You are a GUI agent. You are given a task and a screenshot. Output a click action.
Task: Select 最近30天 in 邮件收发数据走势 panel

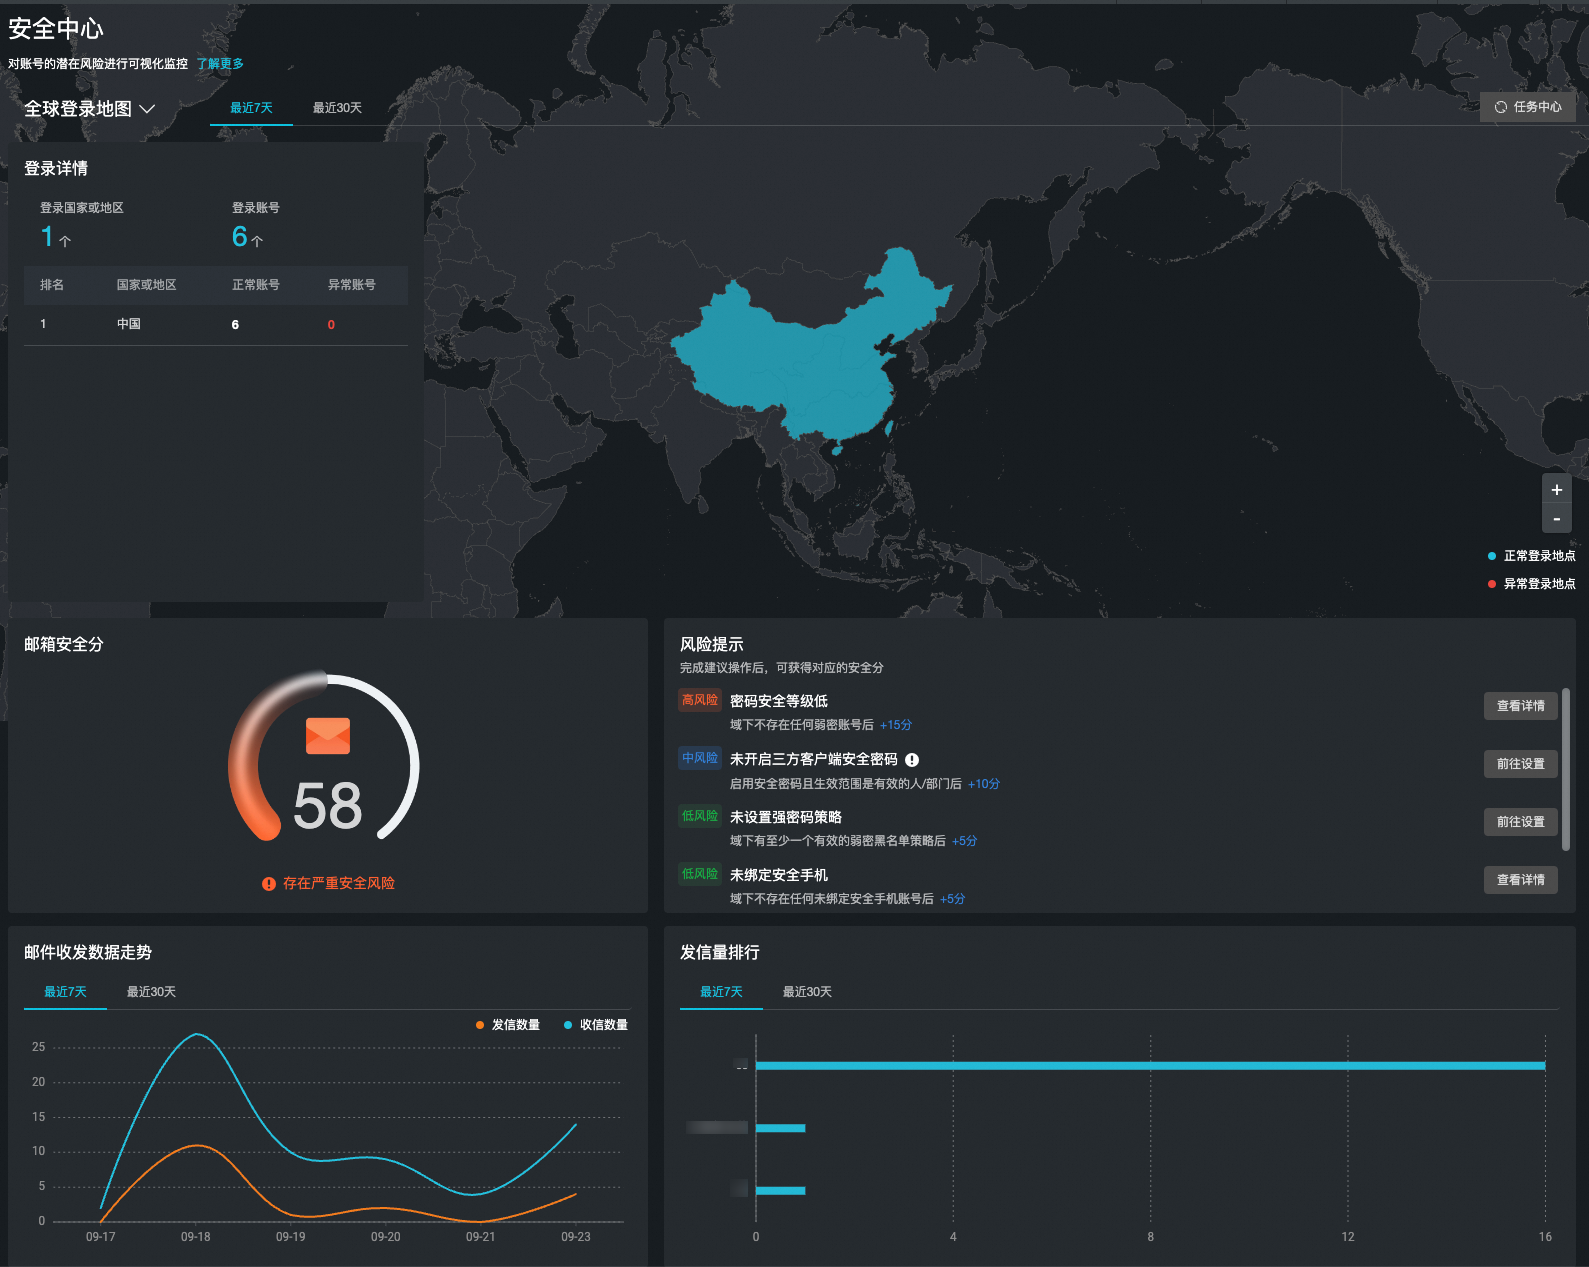click(x=151, y=992)
